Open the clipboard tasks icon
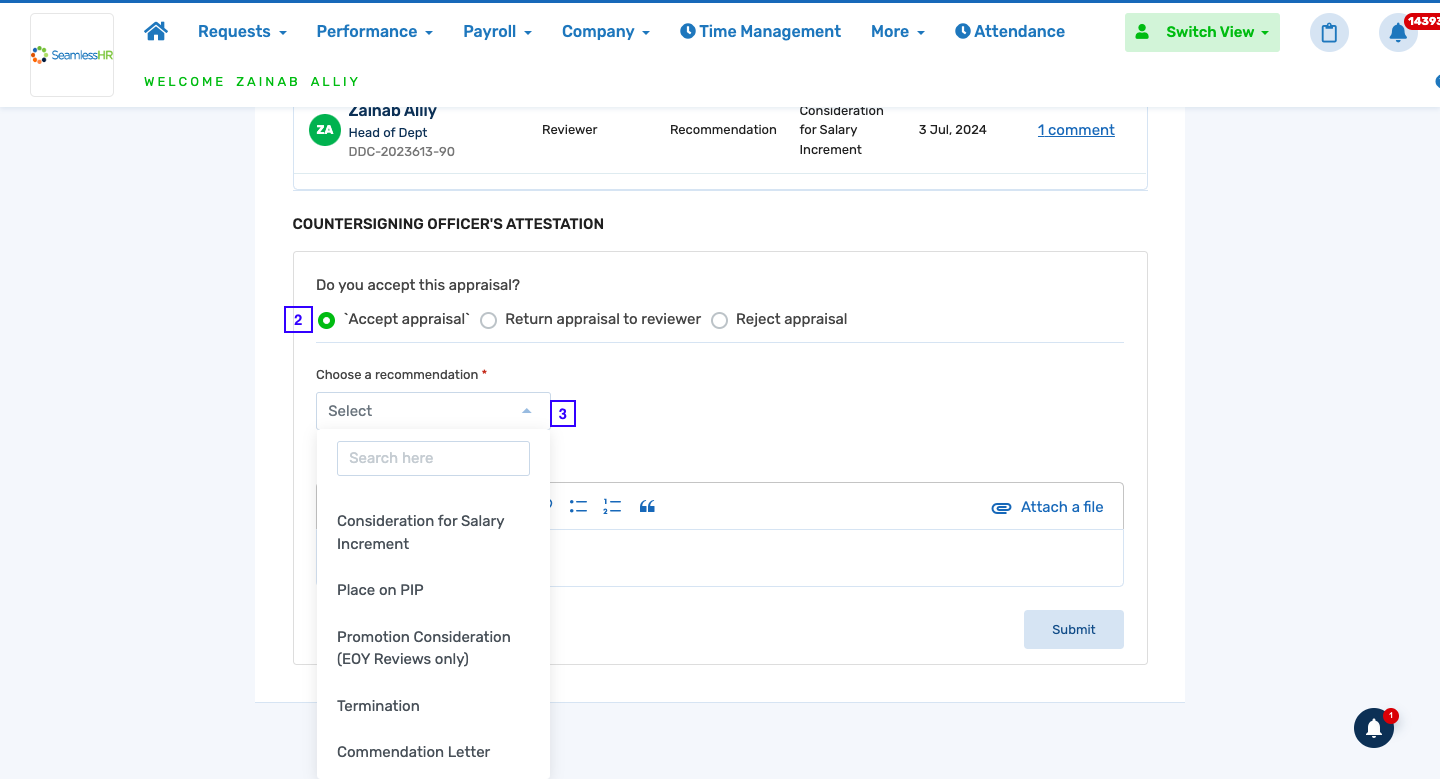Screen dimensions: 1440x779 click(x=1329, y=33)
